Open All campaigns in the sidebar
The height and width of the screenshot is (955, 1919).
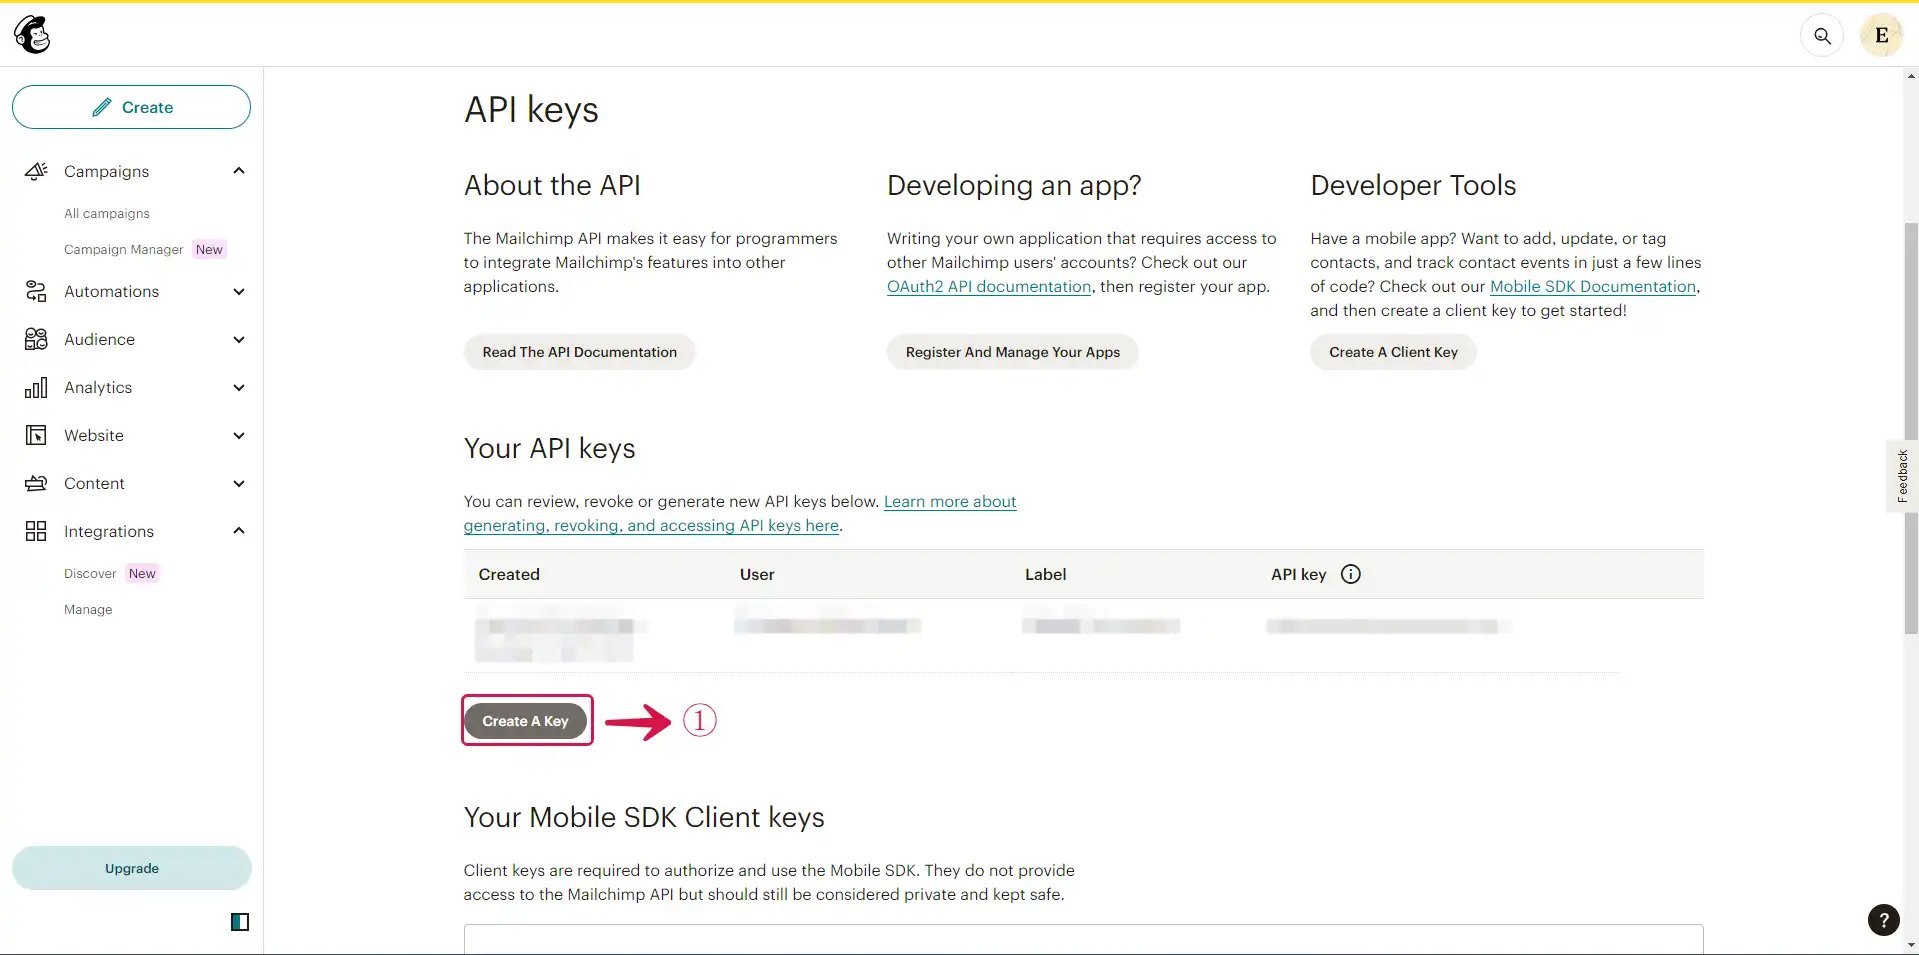pos(107,213)
